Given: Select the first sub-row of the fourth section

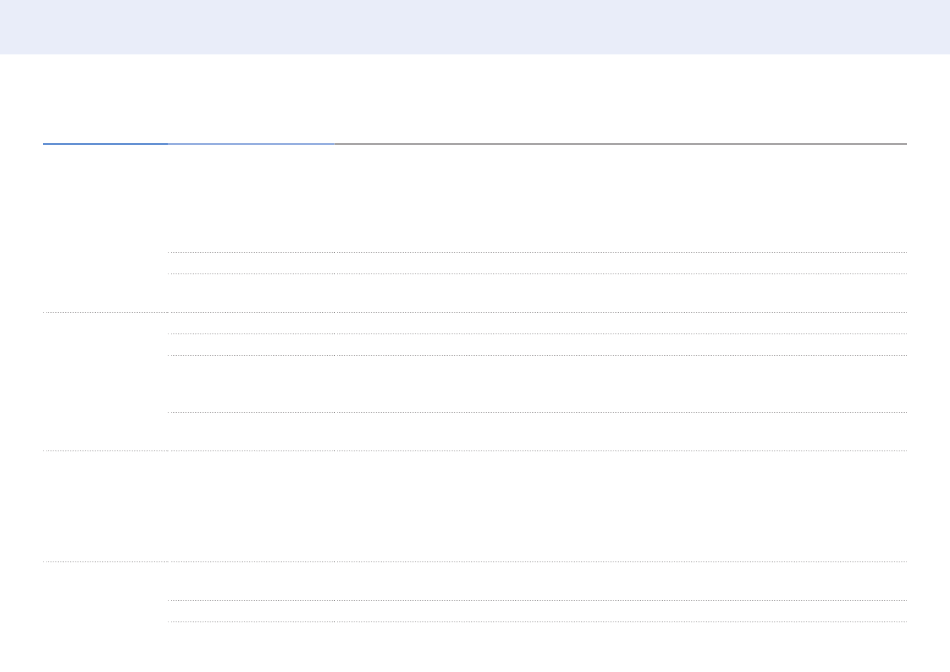Looking at the screenshot, I should pos(538,581).
